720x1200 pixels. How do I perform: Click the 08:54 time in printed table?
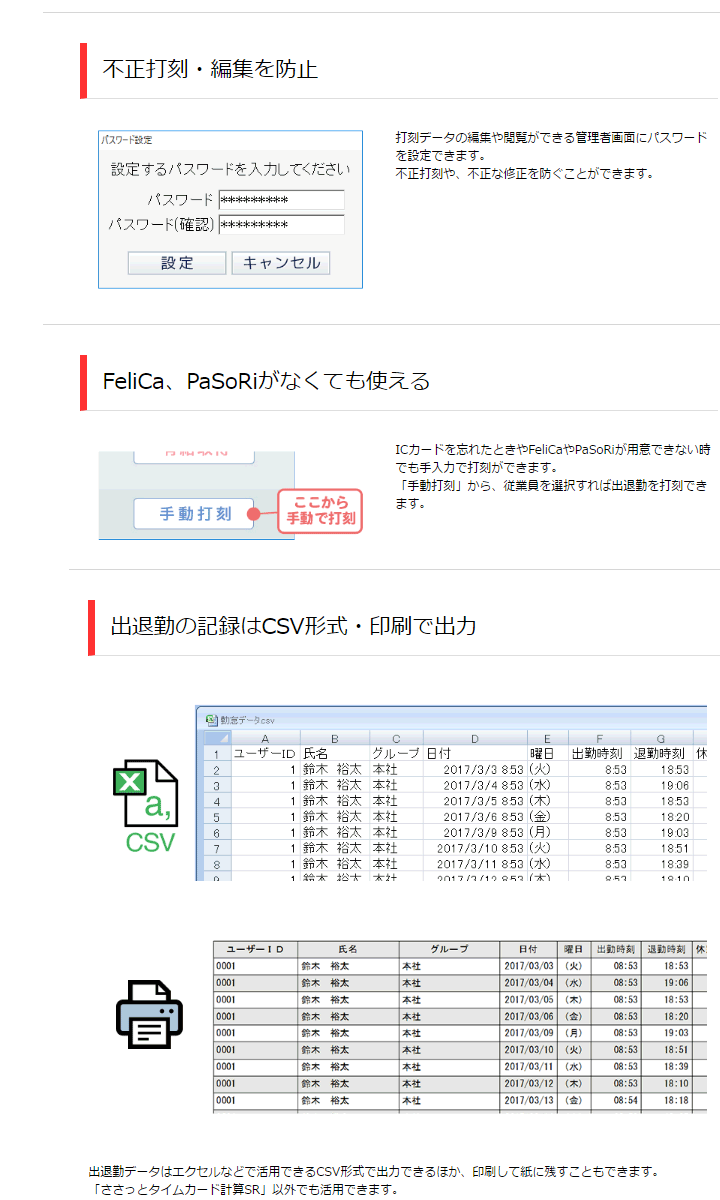[626, 1100]
